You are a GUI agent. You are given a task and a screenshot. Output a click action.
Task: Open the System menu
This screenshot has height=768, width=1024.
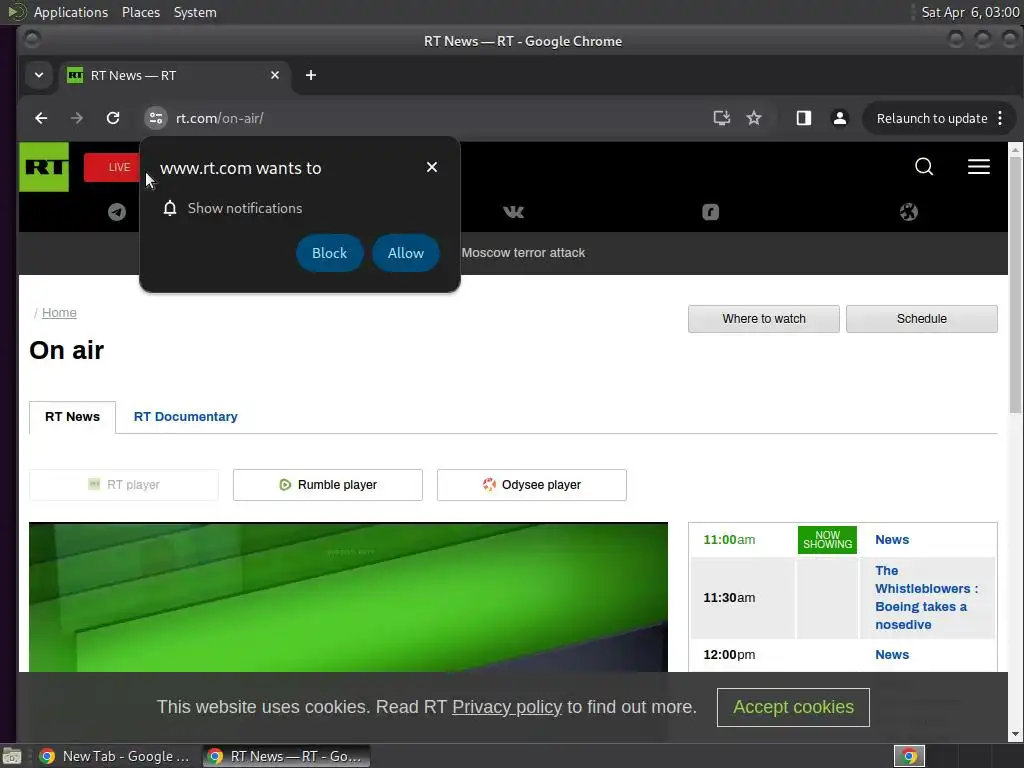point(195,12)
